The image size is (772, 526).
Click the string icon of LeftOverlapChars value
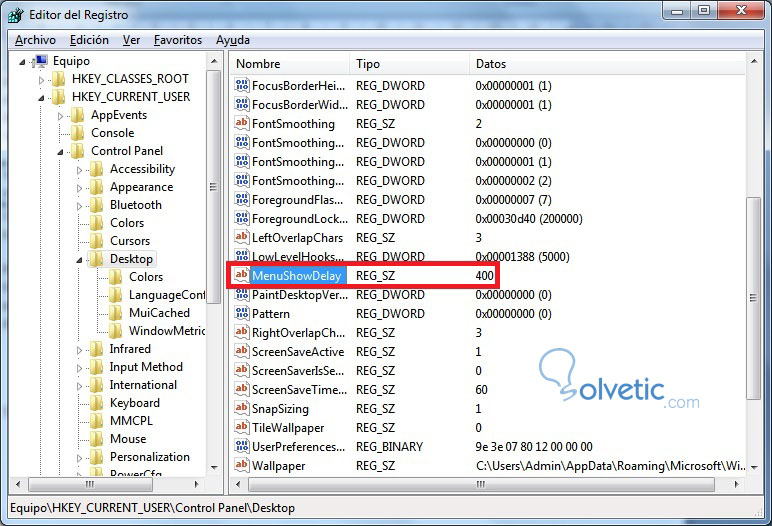click(x=242, y=237)
